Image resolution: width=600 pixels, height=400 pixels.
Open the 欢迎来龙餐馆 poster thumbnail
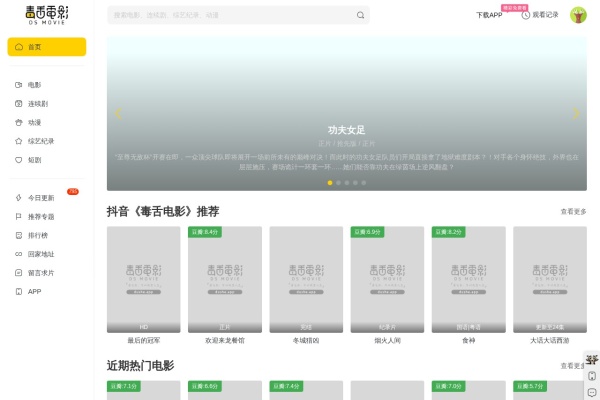point(225,279)
